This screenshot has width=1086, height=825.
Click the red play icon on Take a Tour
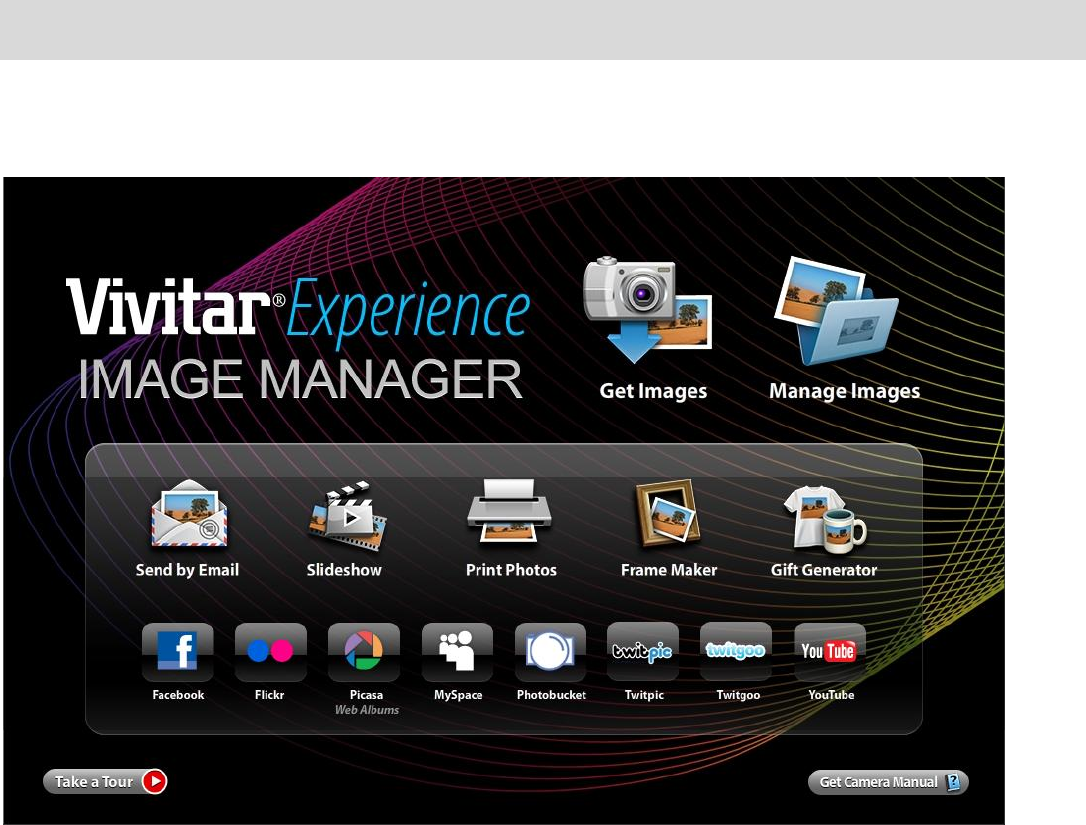[x=154, y=781]
